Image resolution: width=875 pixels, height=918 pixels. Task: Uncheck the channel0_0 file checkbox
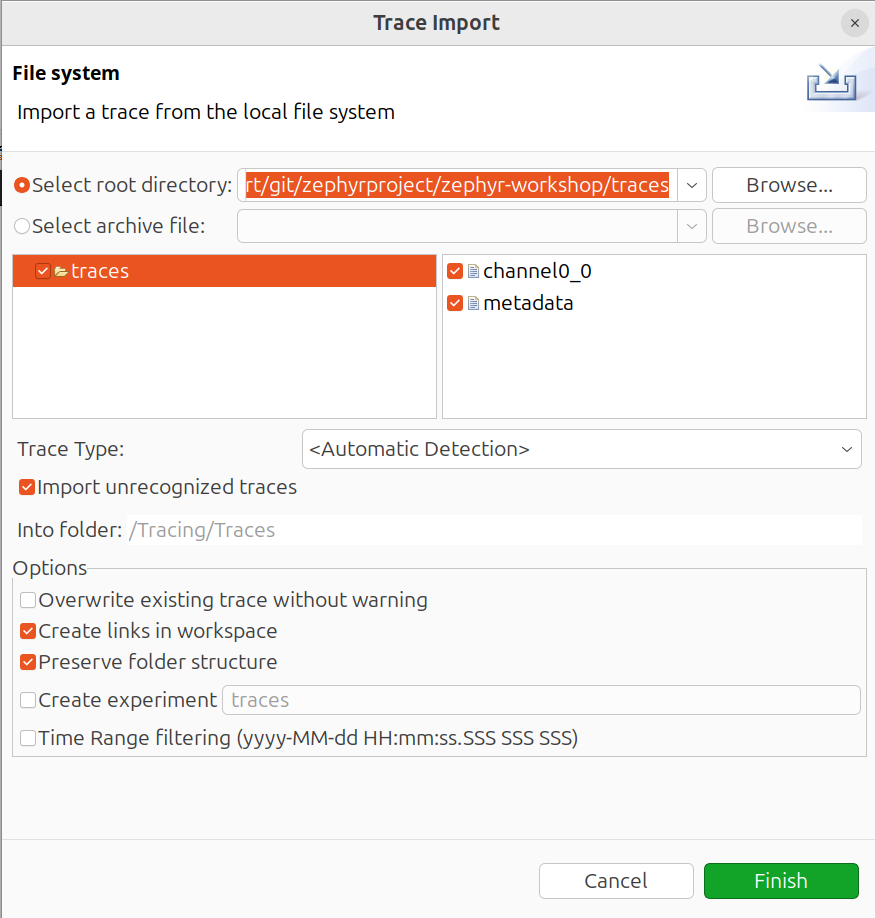click(x=456, y=271)
